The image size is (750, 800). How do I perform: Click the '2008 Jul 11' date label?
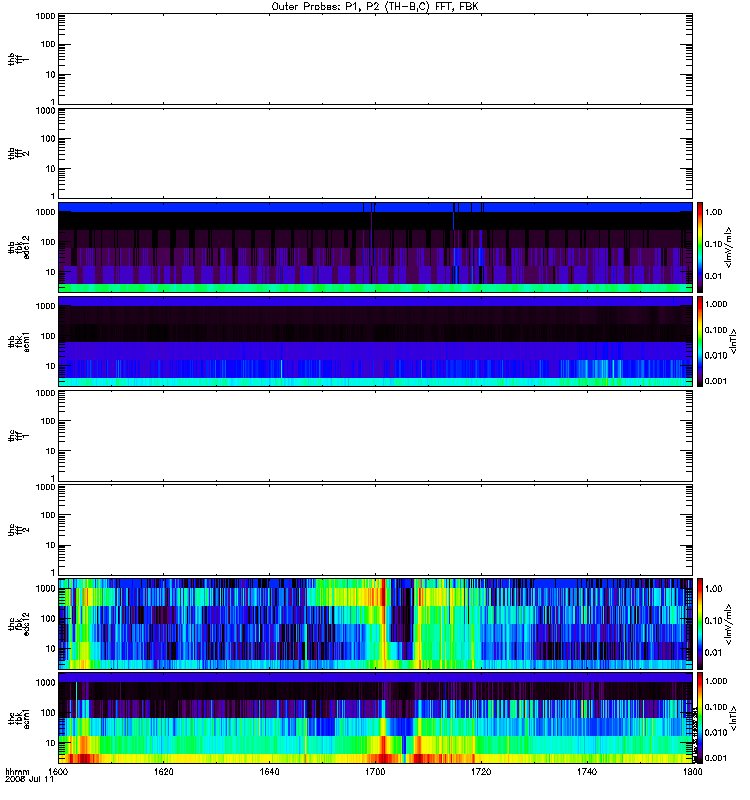[x=30, y=779]
